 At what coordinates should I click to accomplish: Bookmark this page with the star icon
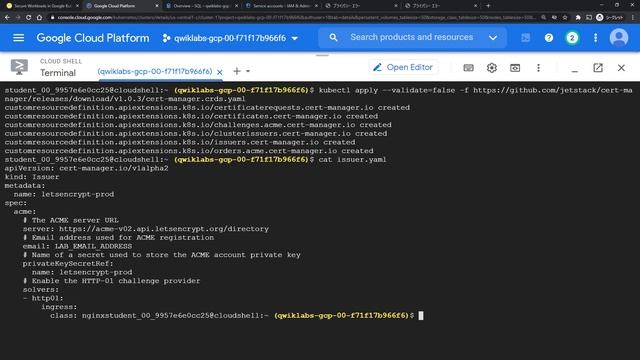coord(565,18)
